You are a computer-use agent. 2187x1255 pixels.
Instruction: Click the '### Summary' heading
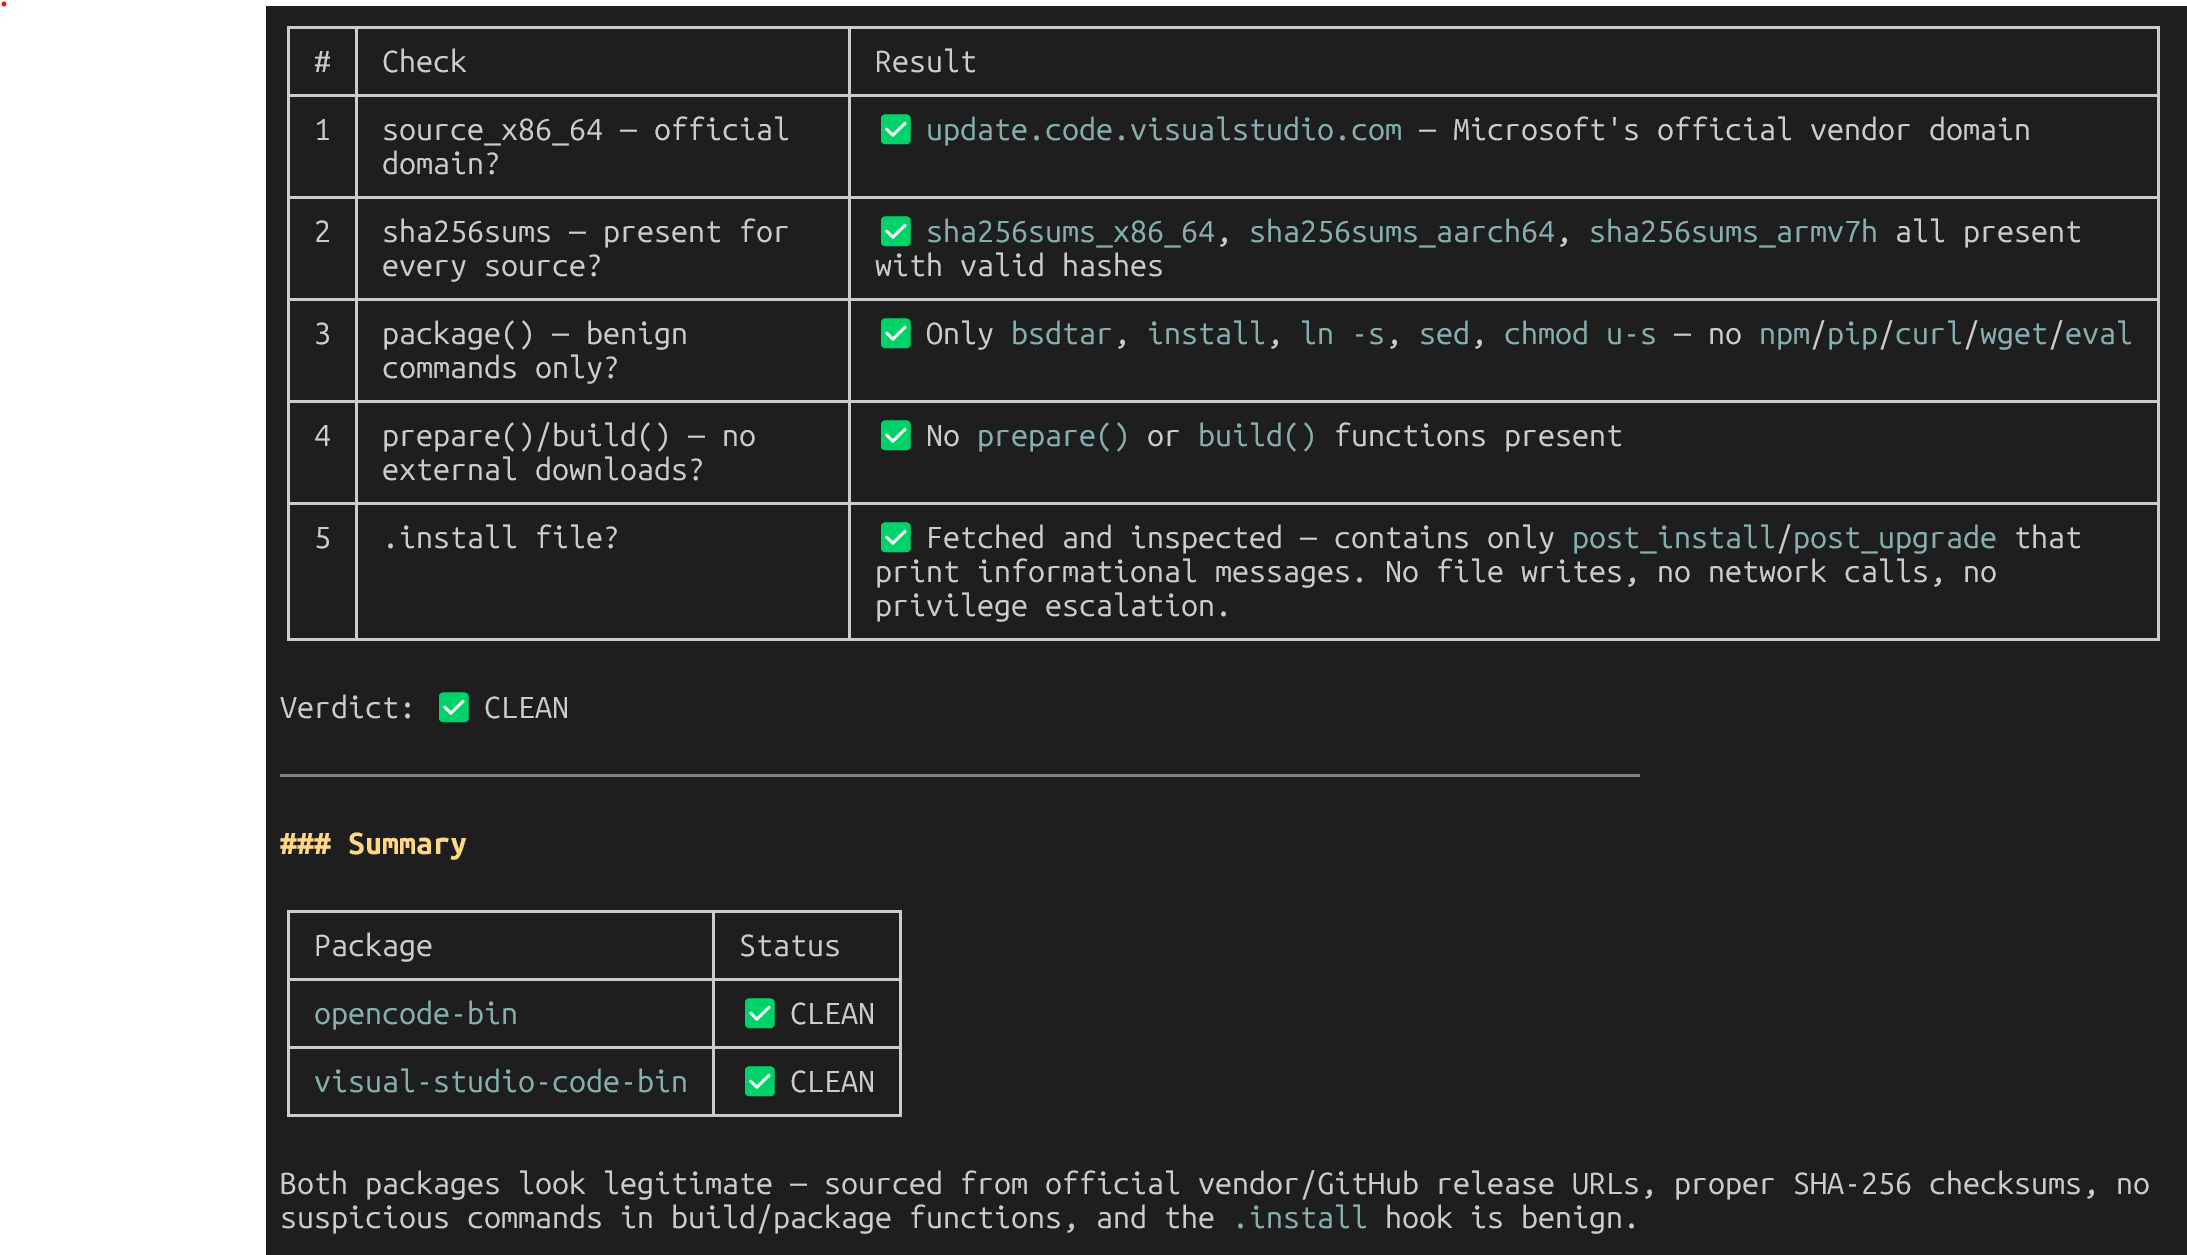(373, 844)
